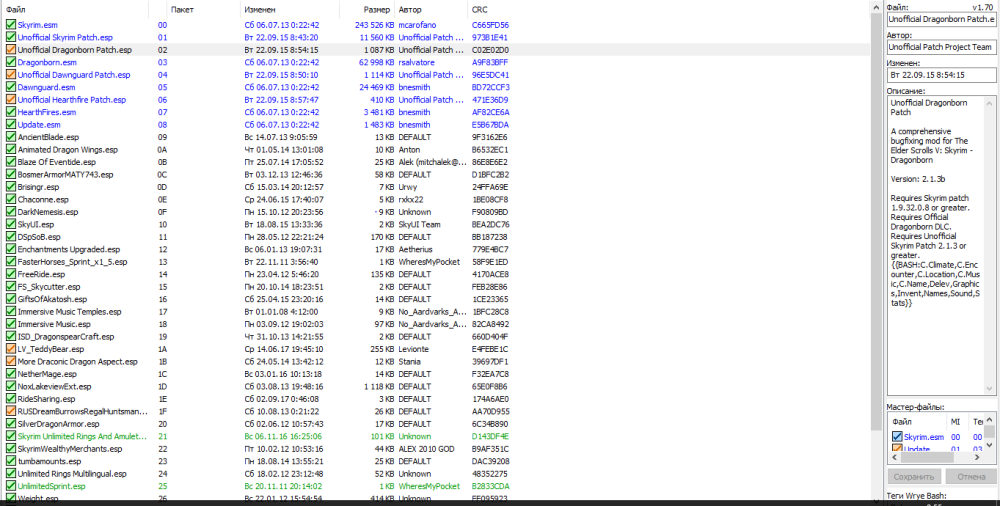Select Immersive Music Temples.esp file
1000x506 pixels.
pos(70,311)
